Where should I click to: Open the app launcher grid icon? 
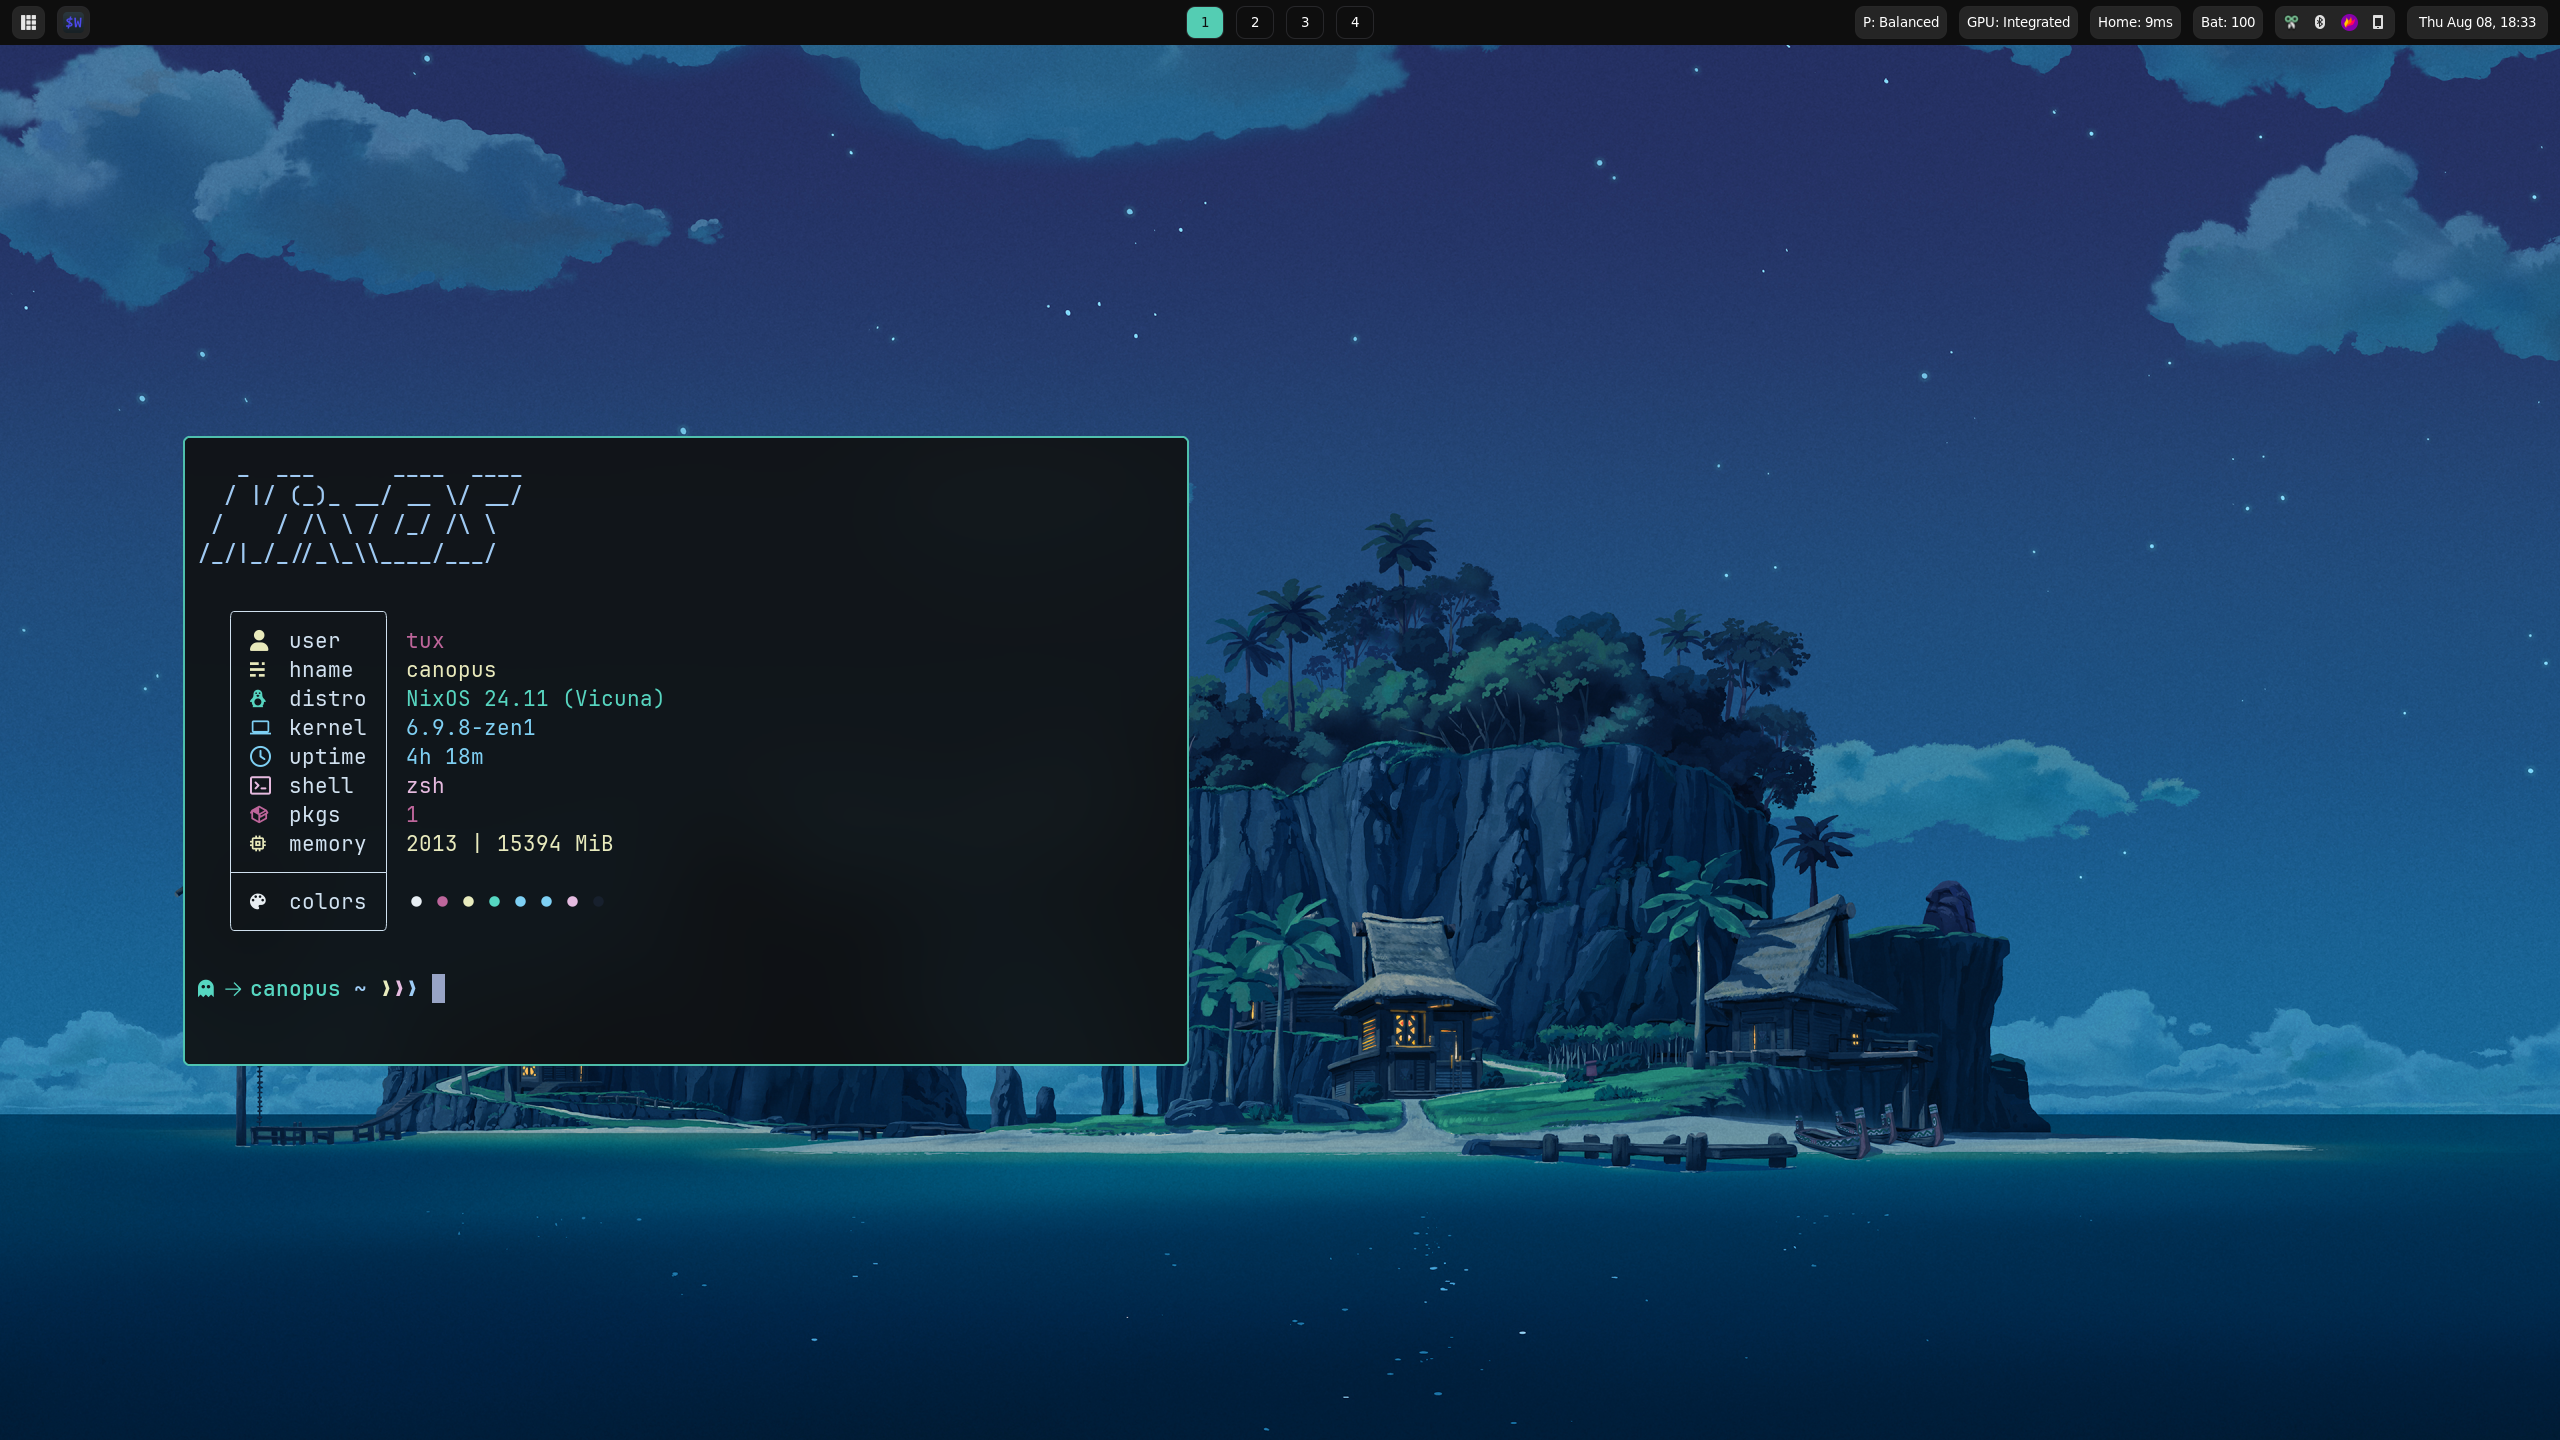tap(28, 22)
